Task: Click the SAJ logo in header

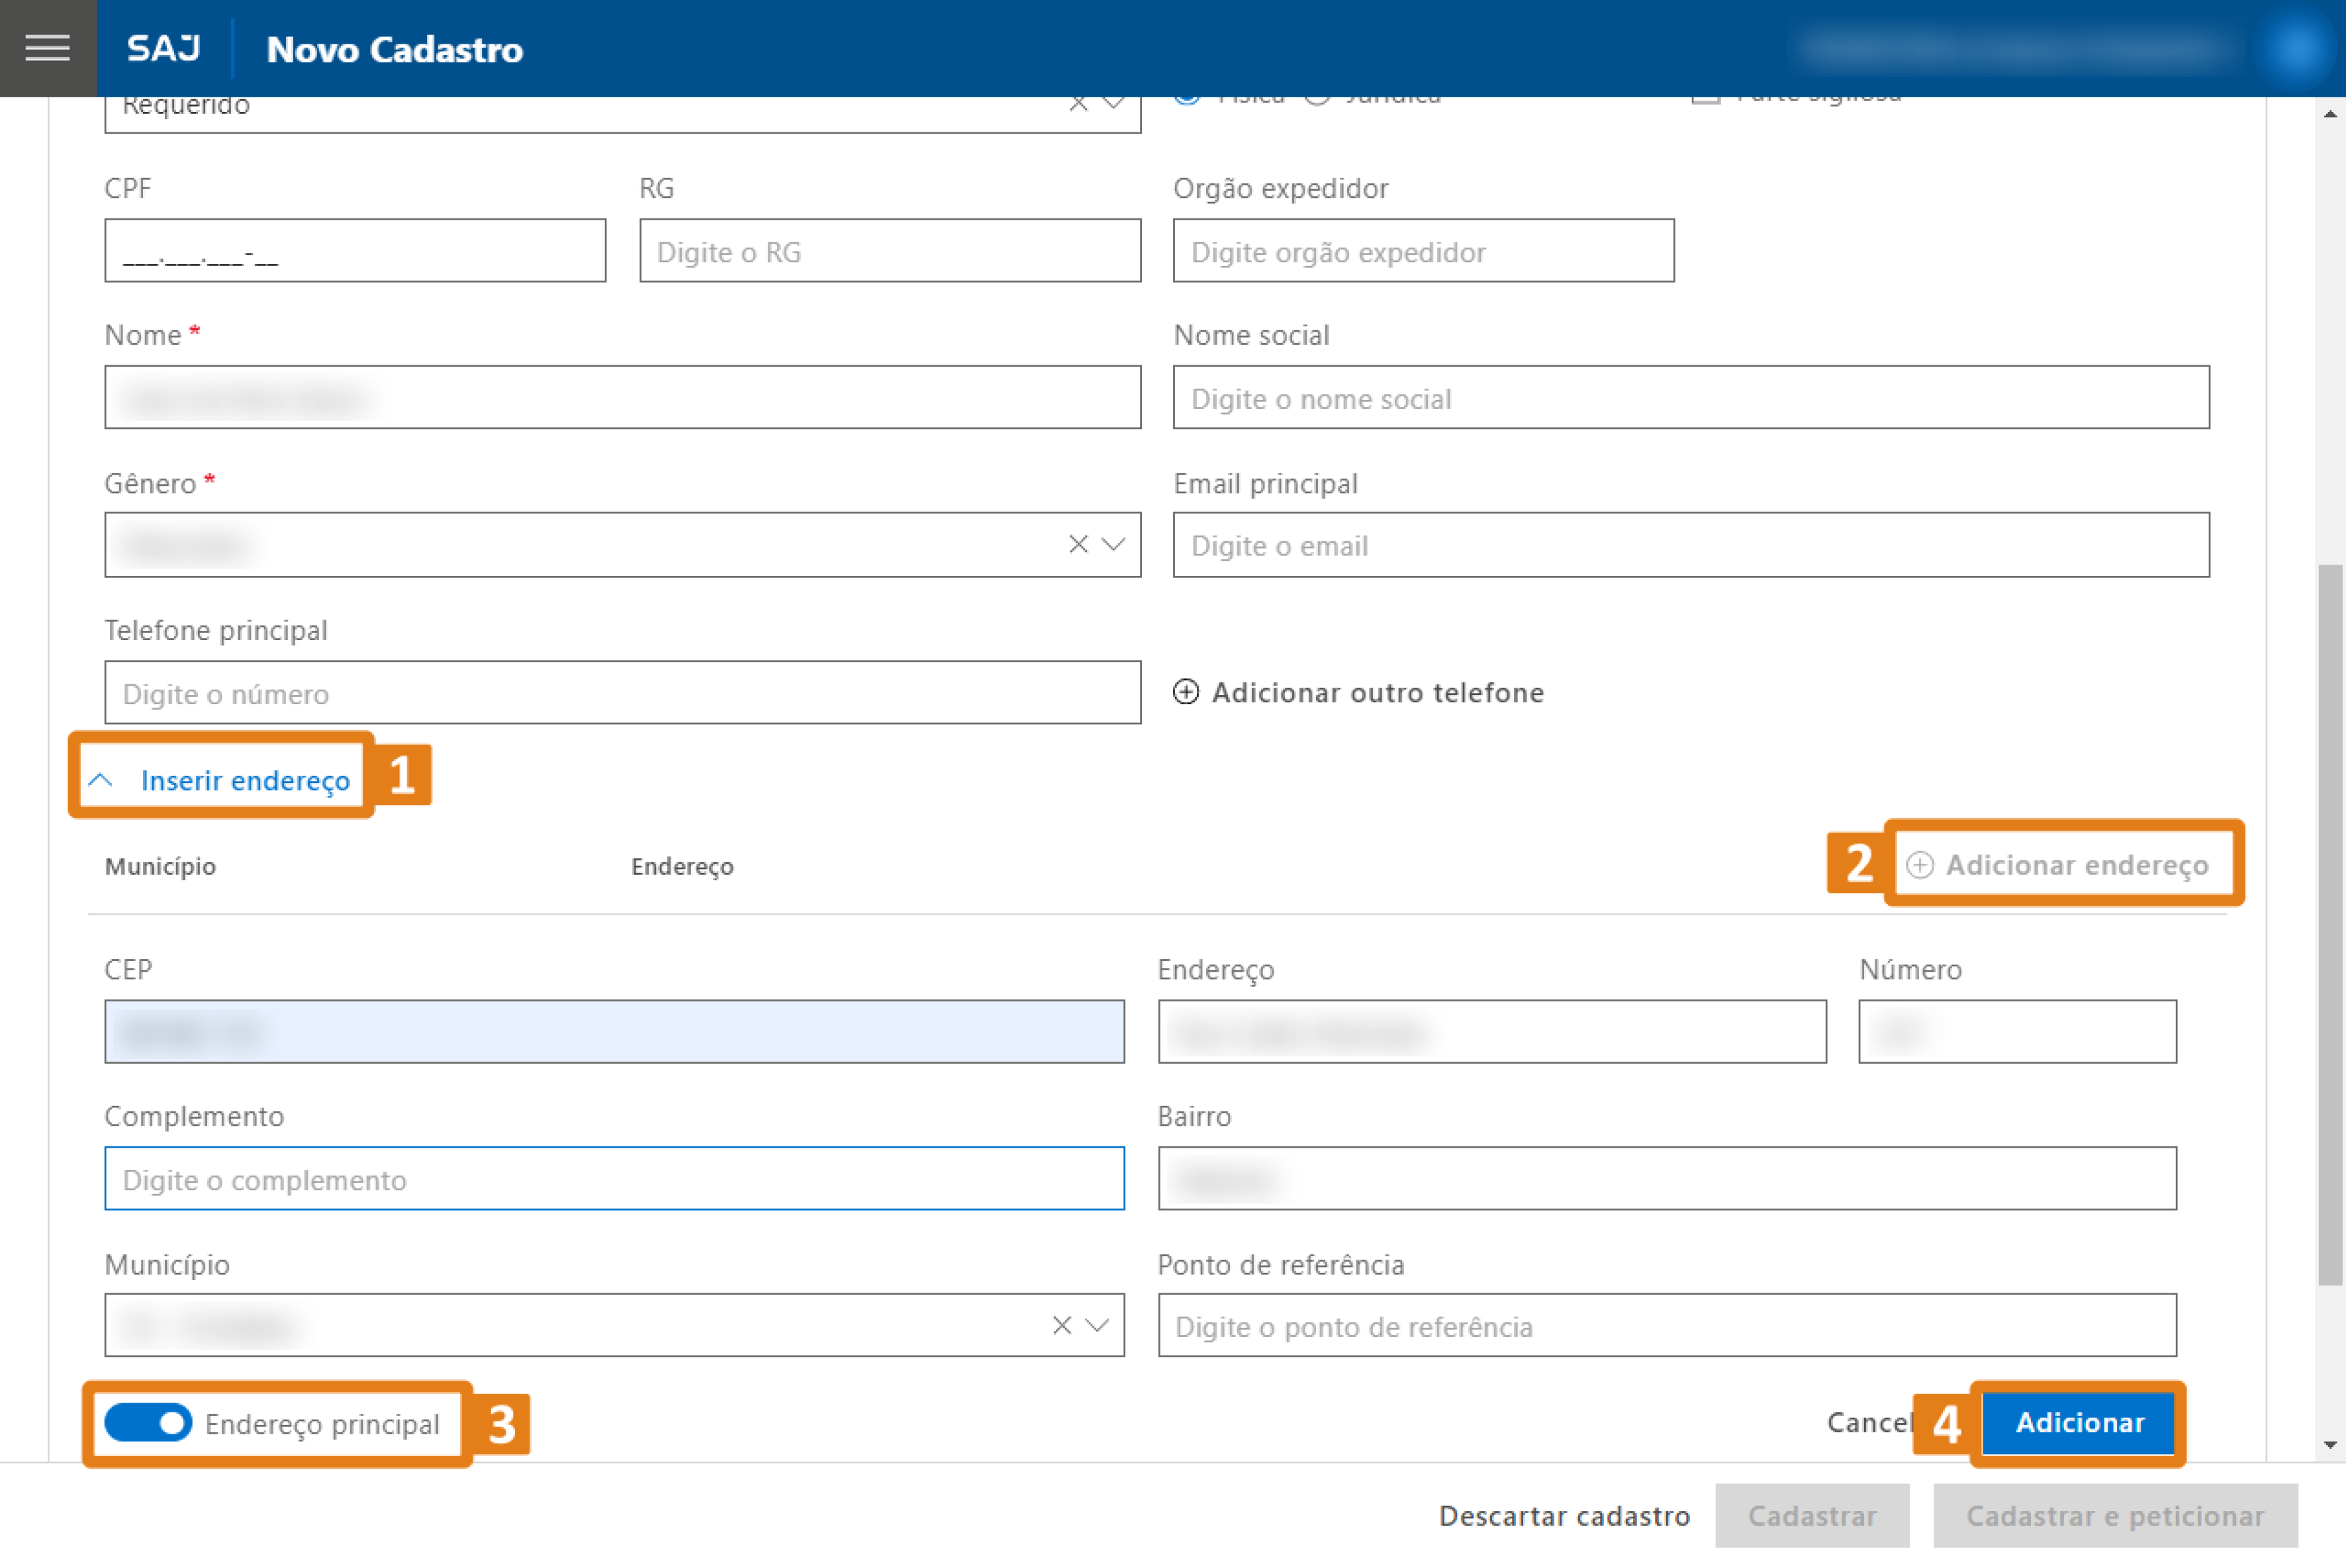Action: tap(163, 48)
